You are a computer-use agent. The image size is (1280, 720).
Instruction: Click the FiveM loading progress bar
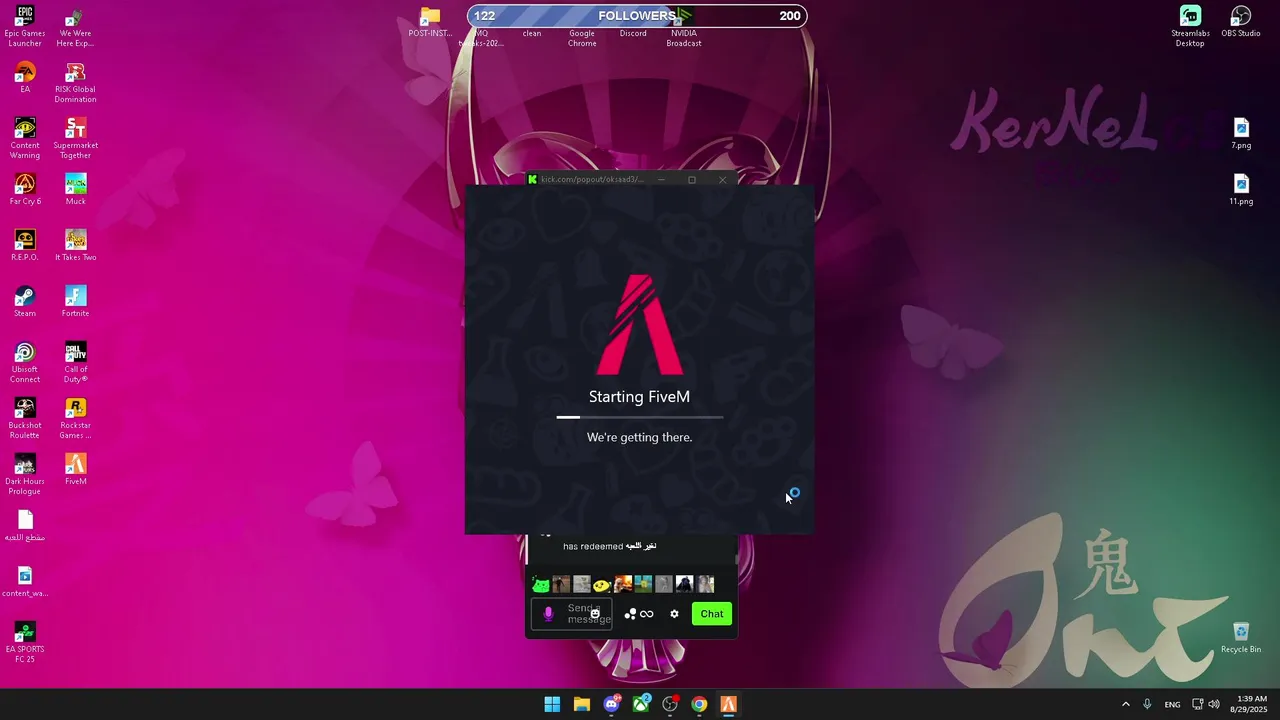[x=640, y=417]
